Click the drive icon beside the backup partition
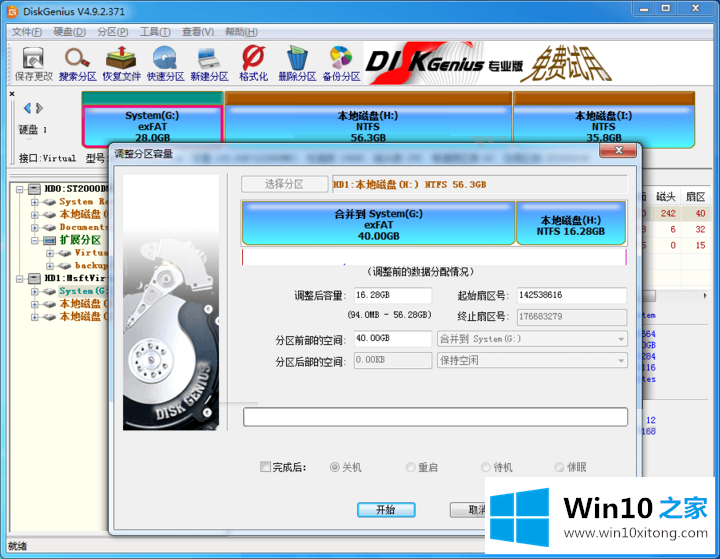 click(65, 266)
